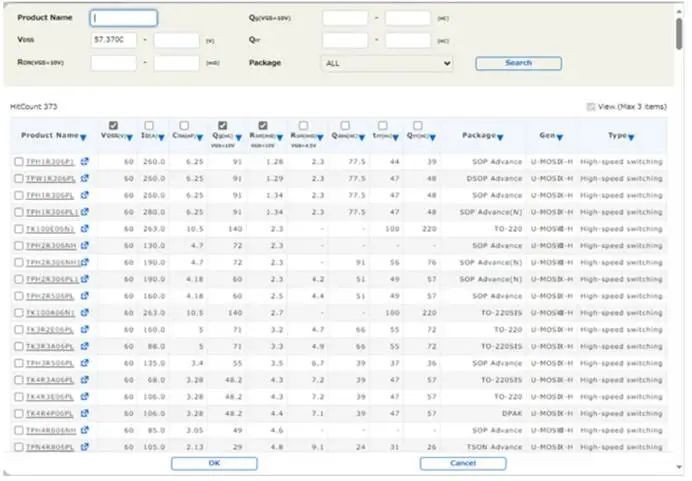Open the TPW1R306PL product link
692x481 pixels.
[x=50, y=179]
